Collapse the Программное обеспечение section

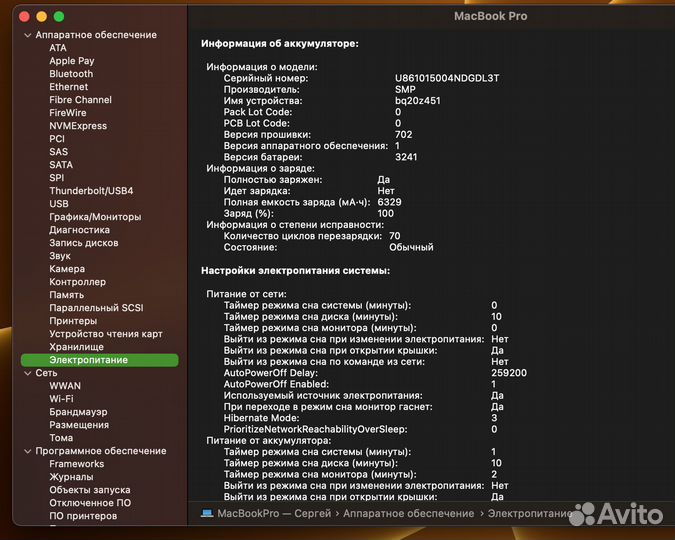[x=28, y=451]
